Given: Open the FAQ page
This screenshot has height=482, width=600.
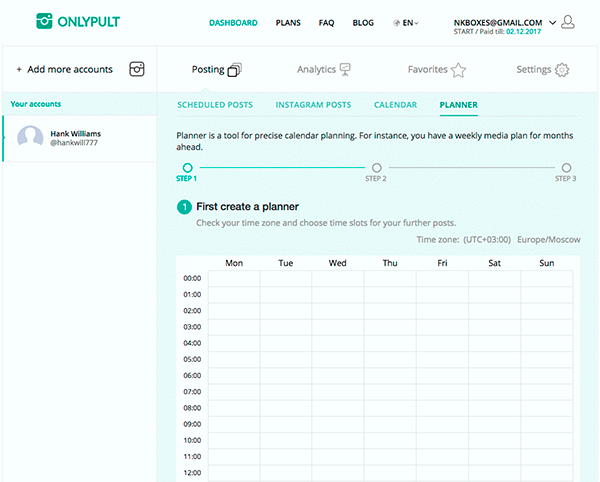Looking at the screenshot, I should pyautogui.click(x=326, y=23).
